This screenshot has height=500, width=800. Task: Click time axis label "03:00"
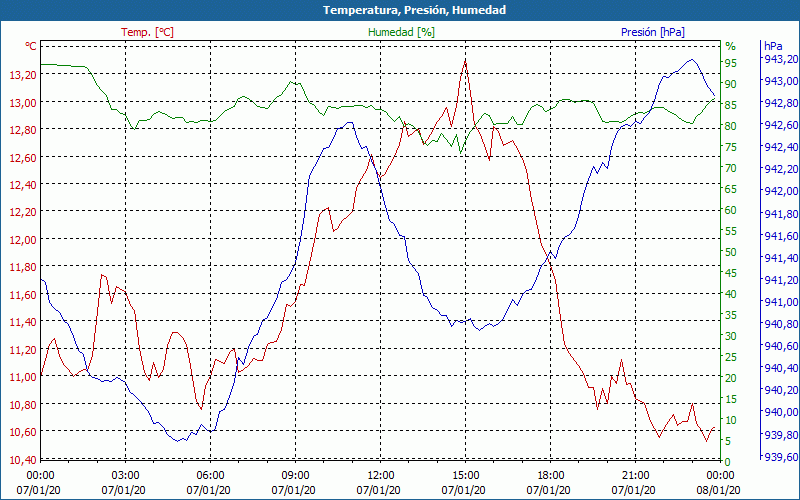click(126, 476)
